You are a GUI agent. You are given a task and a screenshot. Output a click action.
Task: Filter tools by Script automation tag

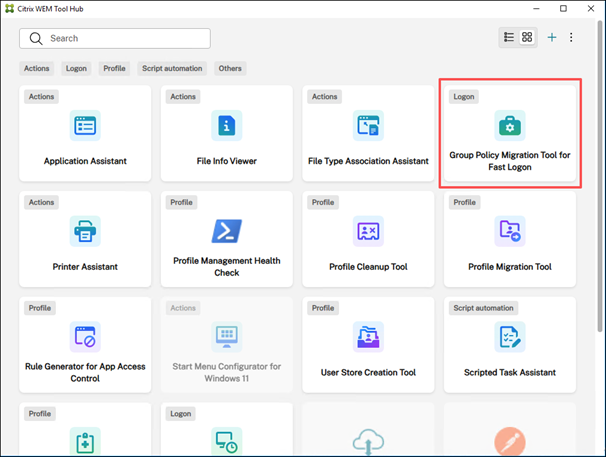[172, 69]
